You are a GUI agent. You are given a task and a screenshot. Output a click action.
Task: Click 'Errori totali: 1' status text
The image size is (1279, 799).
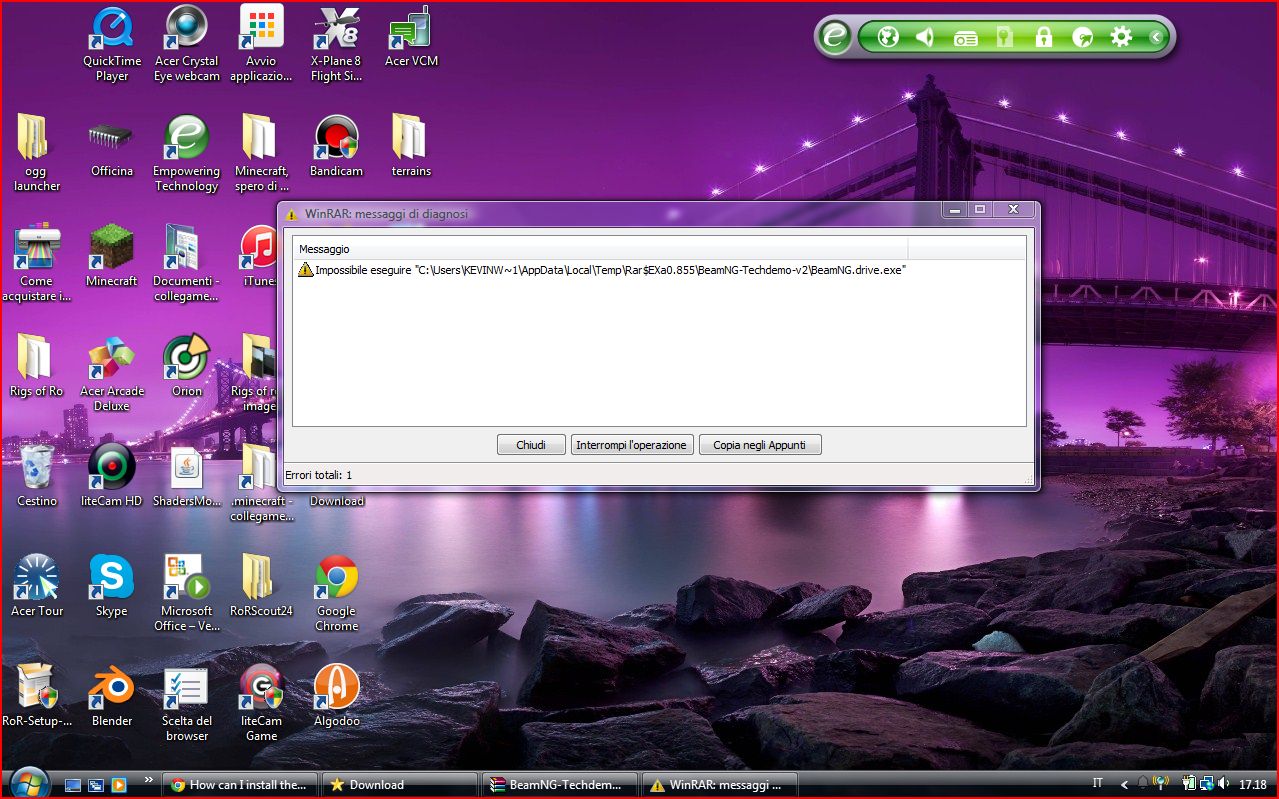(319, 475)
